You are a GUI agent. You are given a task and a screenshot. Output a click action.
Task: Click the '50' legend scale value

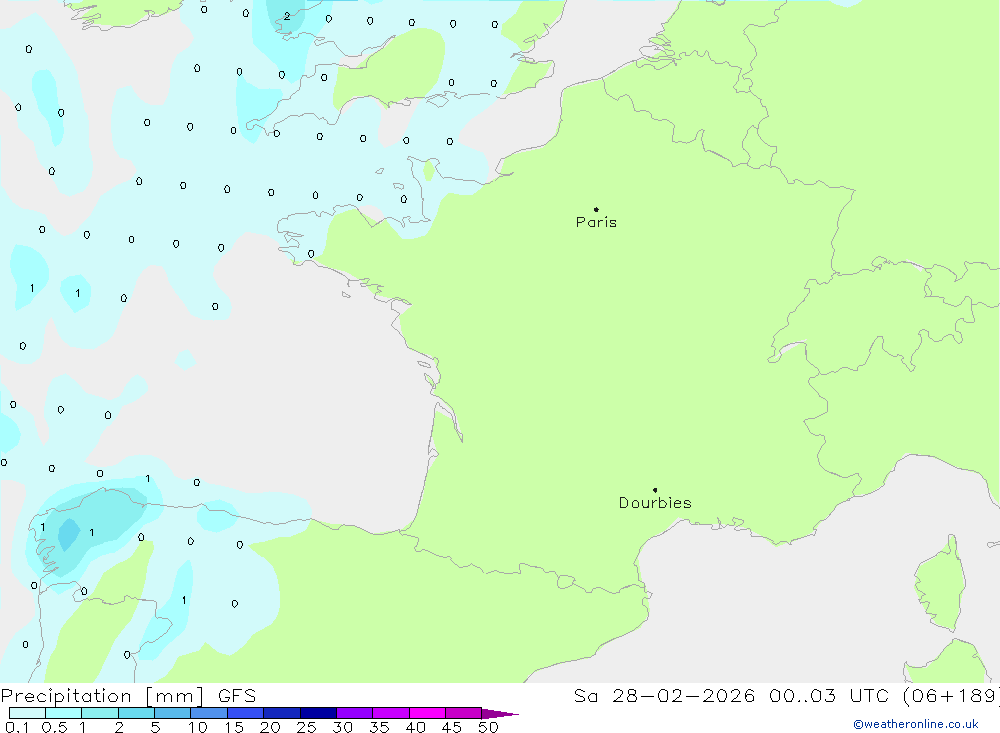tap(488, 727)
